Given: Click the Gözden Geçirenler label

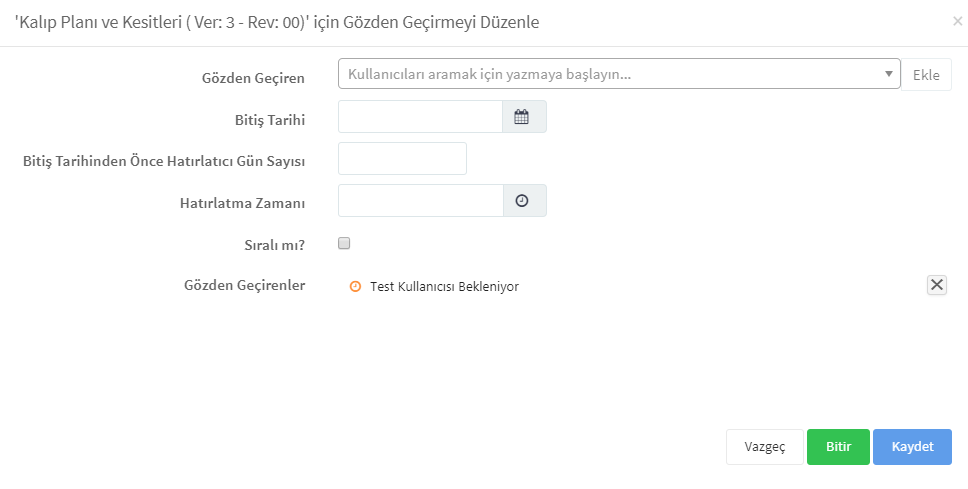Looking at the screenshot, I should click(x=245, y=285).
